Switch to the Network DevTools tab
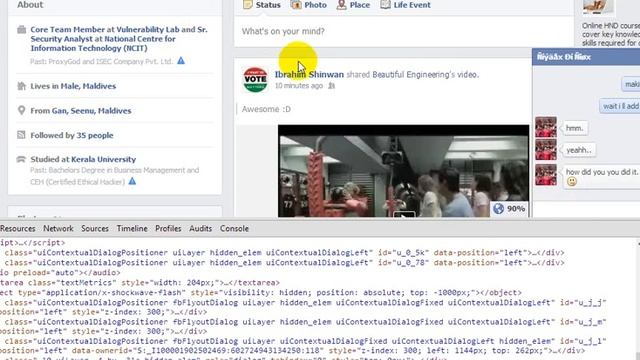Screen dimensions: 640x360 58,229
